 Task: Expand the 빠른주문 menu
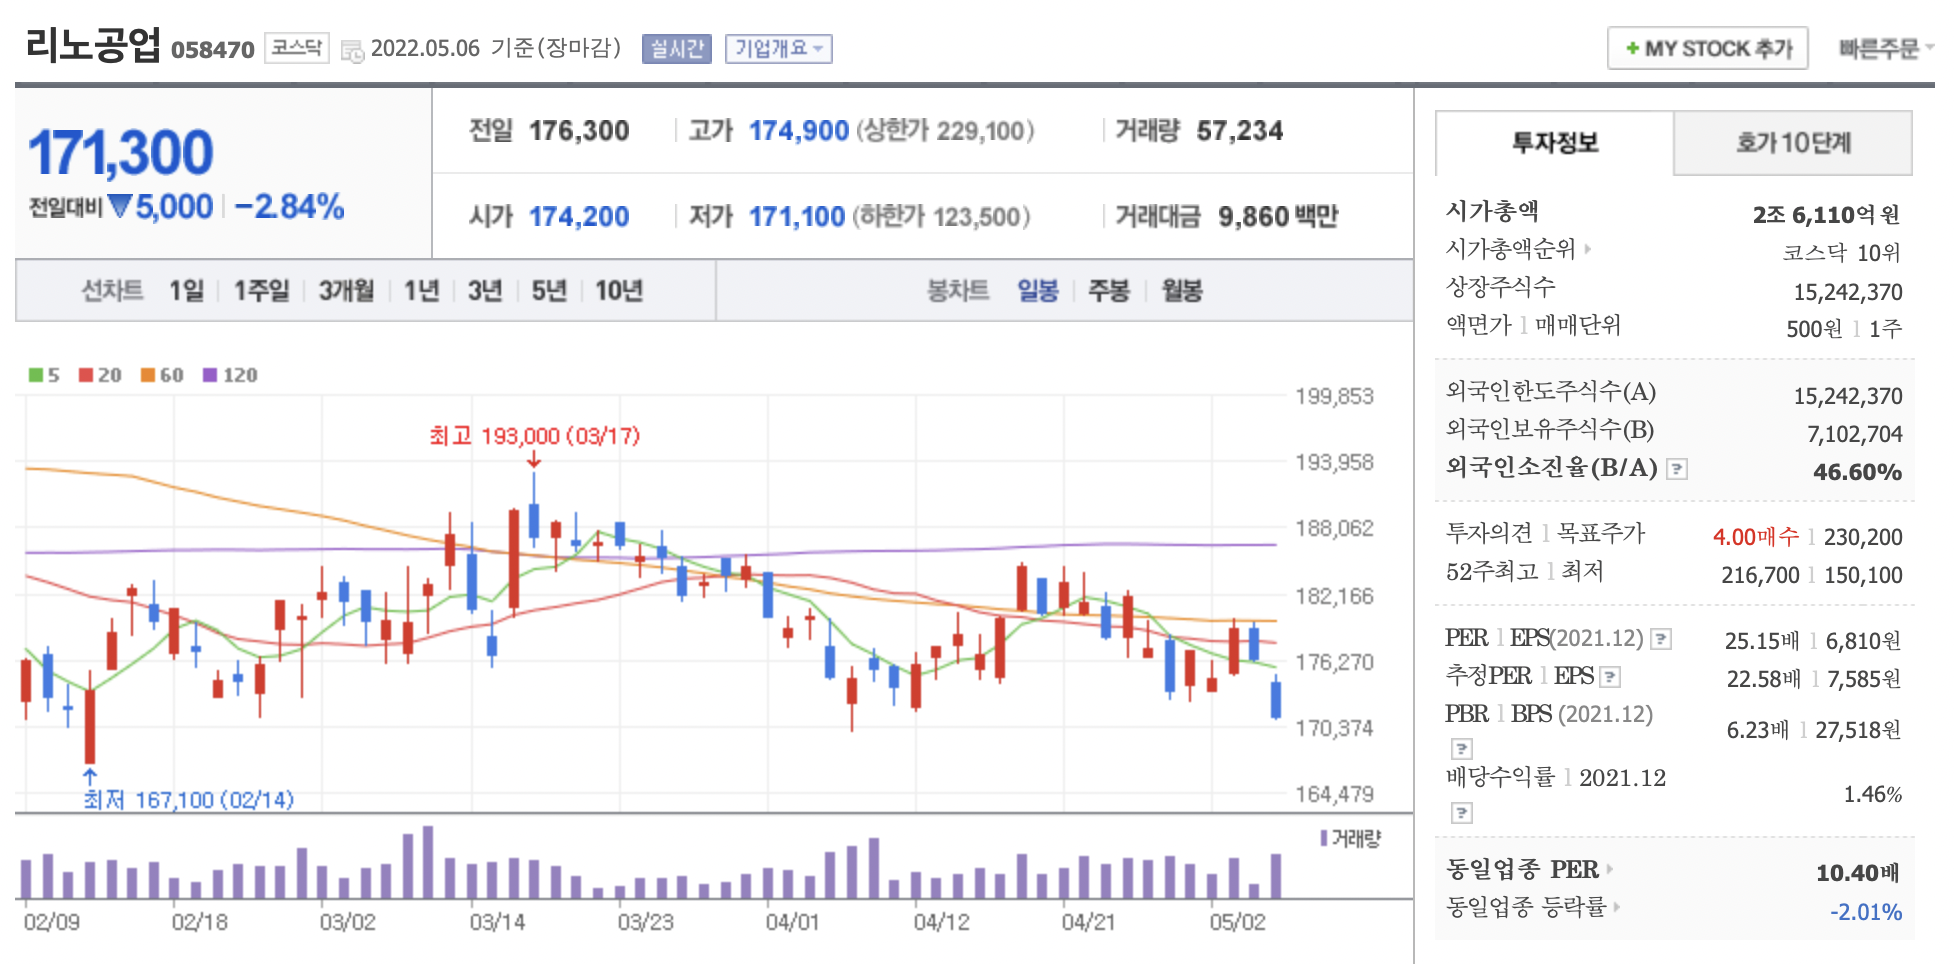coord(1885,48)
